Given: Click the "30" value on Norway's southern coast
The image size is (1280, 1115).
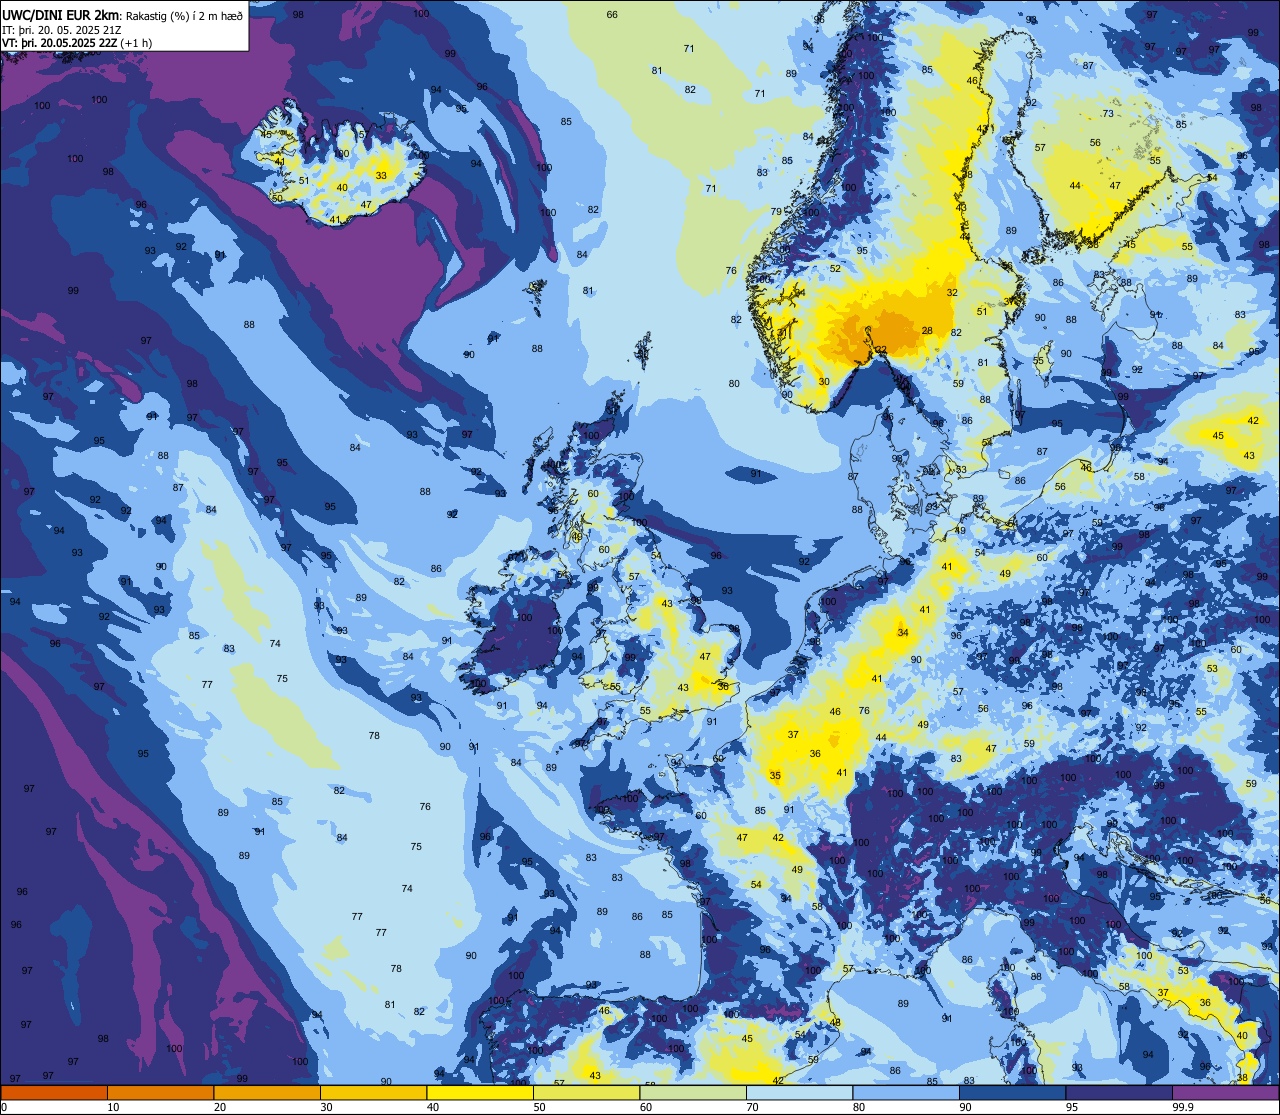Looking at the screenshot, I should [824, 382].
